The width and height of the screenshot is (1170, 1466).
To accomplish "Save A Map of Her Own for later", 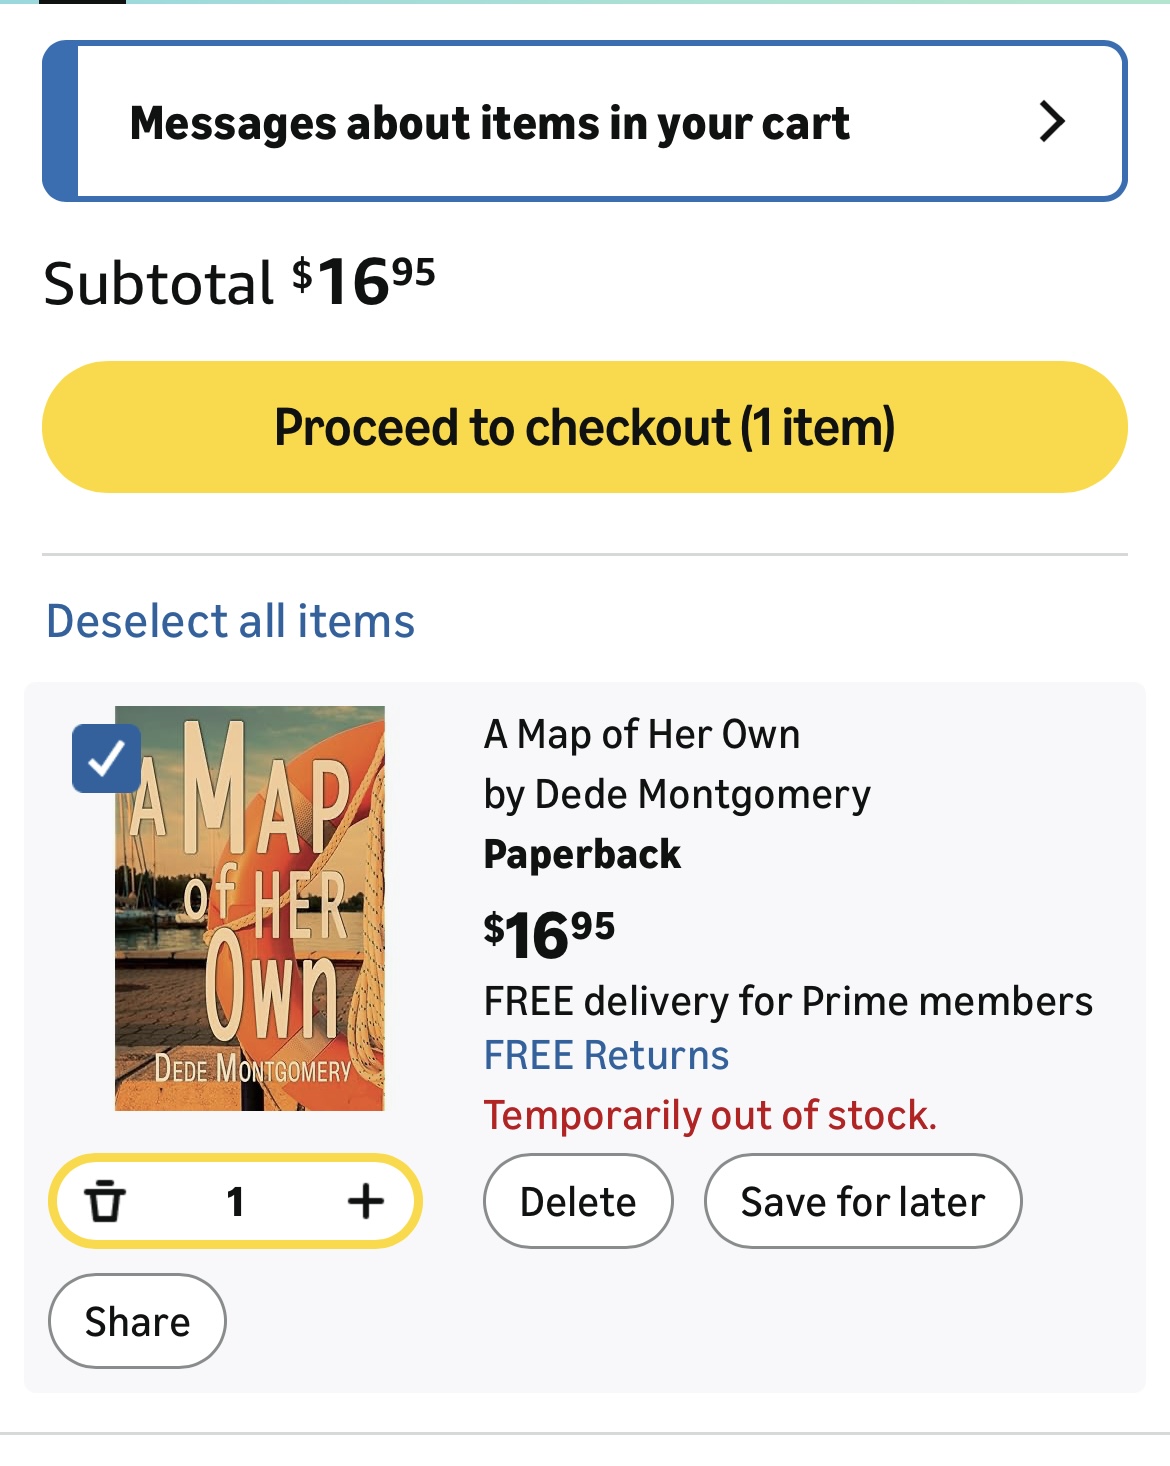I will pyautogui.click(x=862, y=1201).
